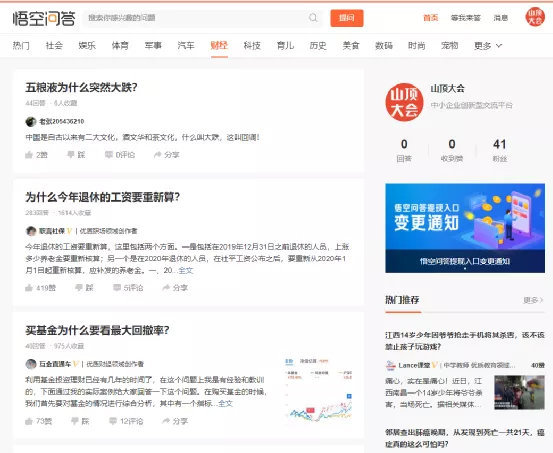
Task: Open comments on the 五粮液 answer
Action: coord(120,155)
